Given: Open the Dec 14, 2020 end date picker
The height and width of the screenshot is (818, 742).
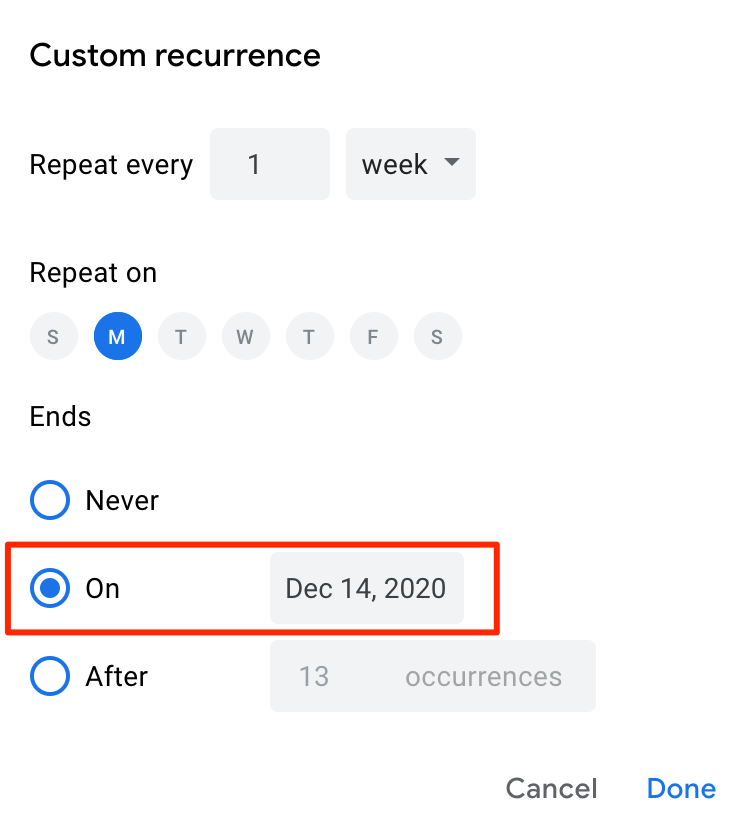Looking at the screenshot, I should (x=366, y=588).
